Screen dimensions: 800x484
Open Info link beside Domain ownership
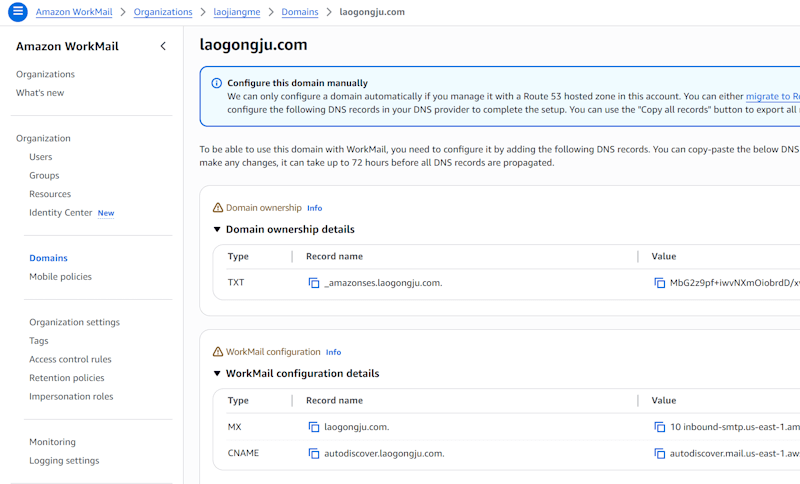click(x=314, y=208)
